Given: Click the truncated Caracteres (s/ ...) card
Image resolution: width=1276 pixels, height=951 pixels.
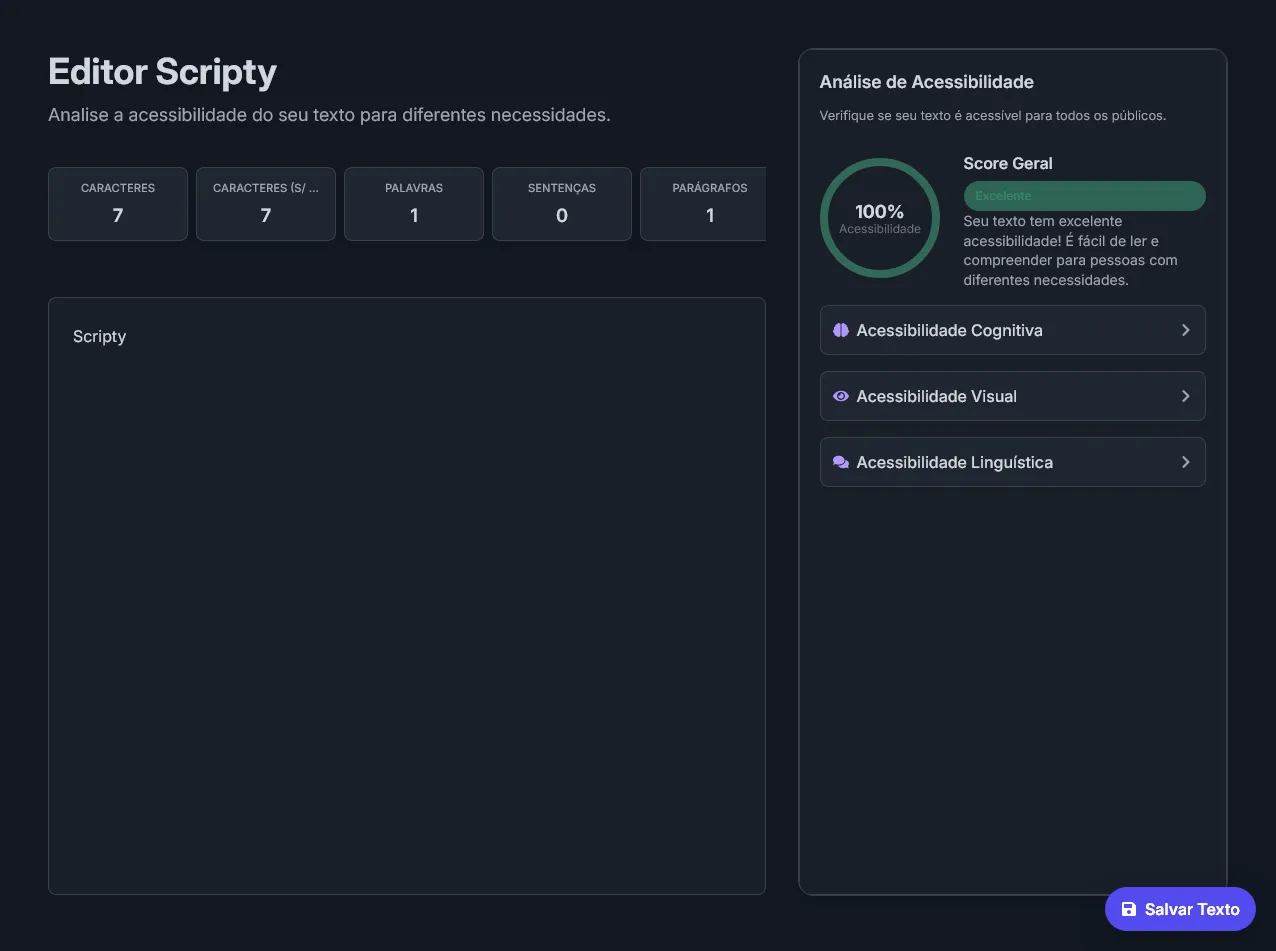Looking at the screenshot, I should pos(266,204).
